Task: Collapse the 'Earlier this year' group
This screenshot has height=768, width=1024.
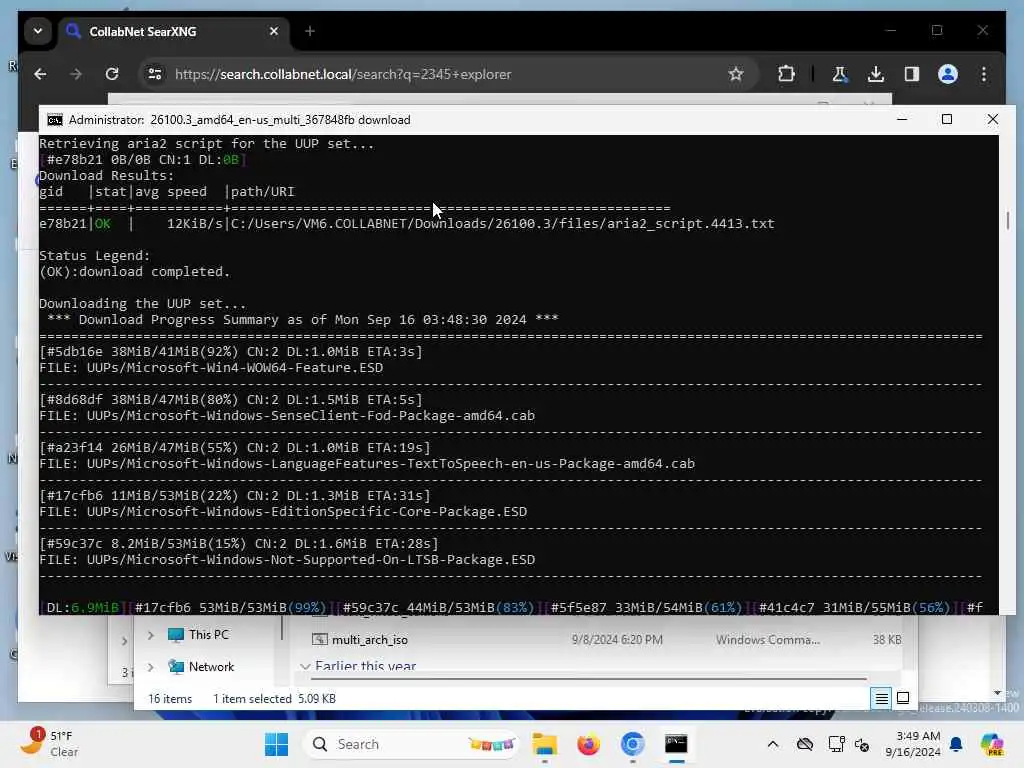Action: [x=305, y=666]
